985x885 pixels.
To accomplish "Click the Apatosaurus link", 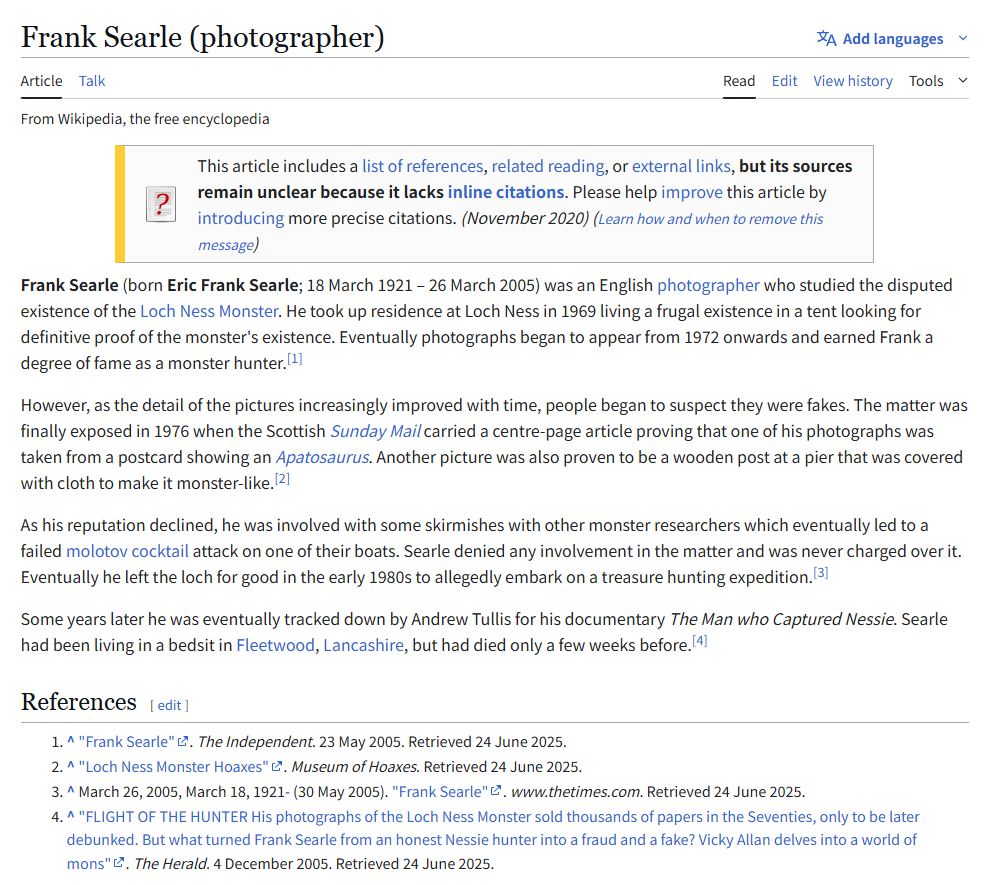I will pos(322,457).
